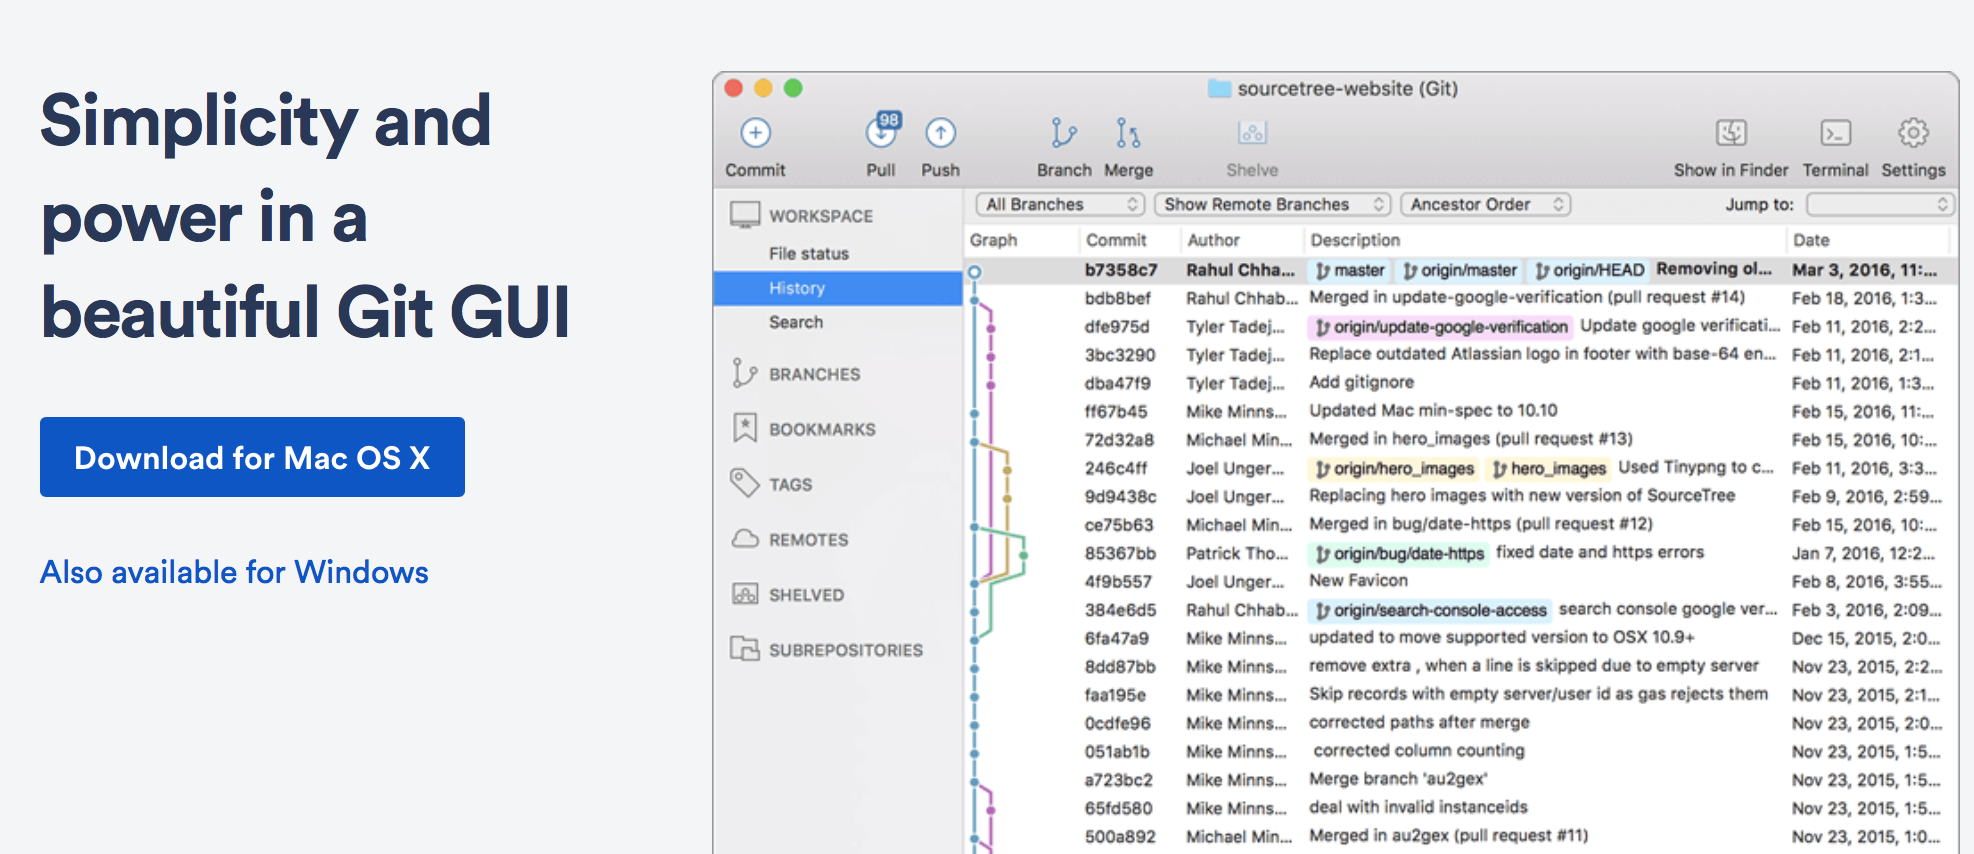Click the Bookmarks sidebar icon

744,428
